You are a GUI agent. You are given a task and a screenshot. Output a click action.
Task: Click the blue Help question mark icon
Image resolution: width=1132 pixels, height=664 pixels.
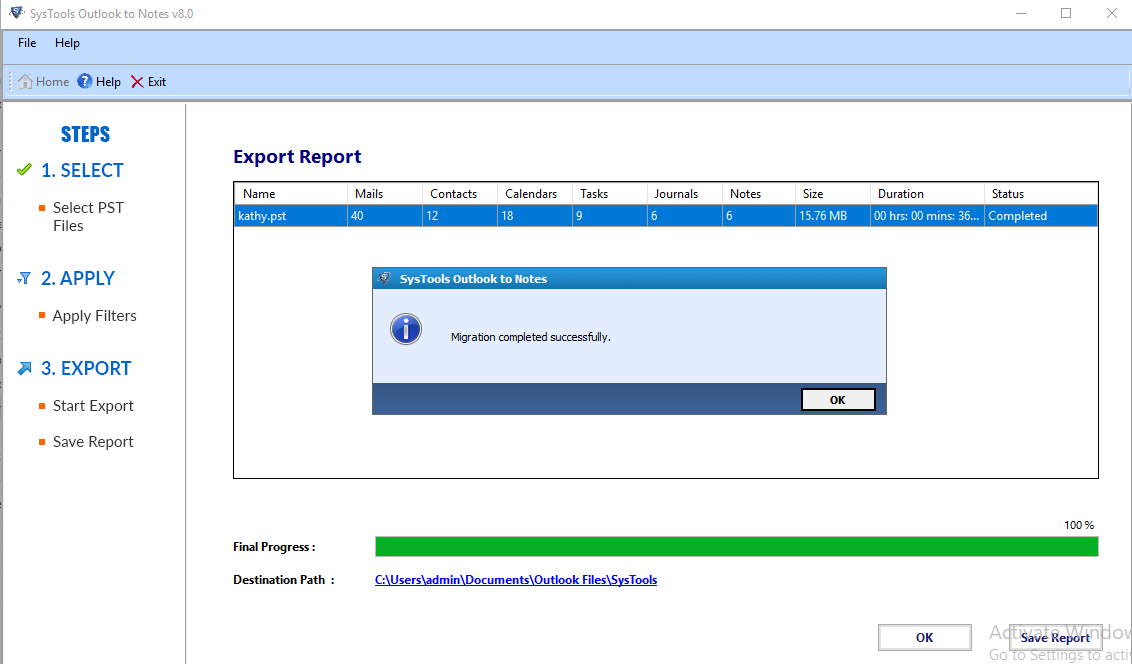click(x=84, y=82)
